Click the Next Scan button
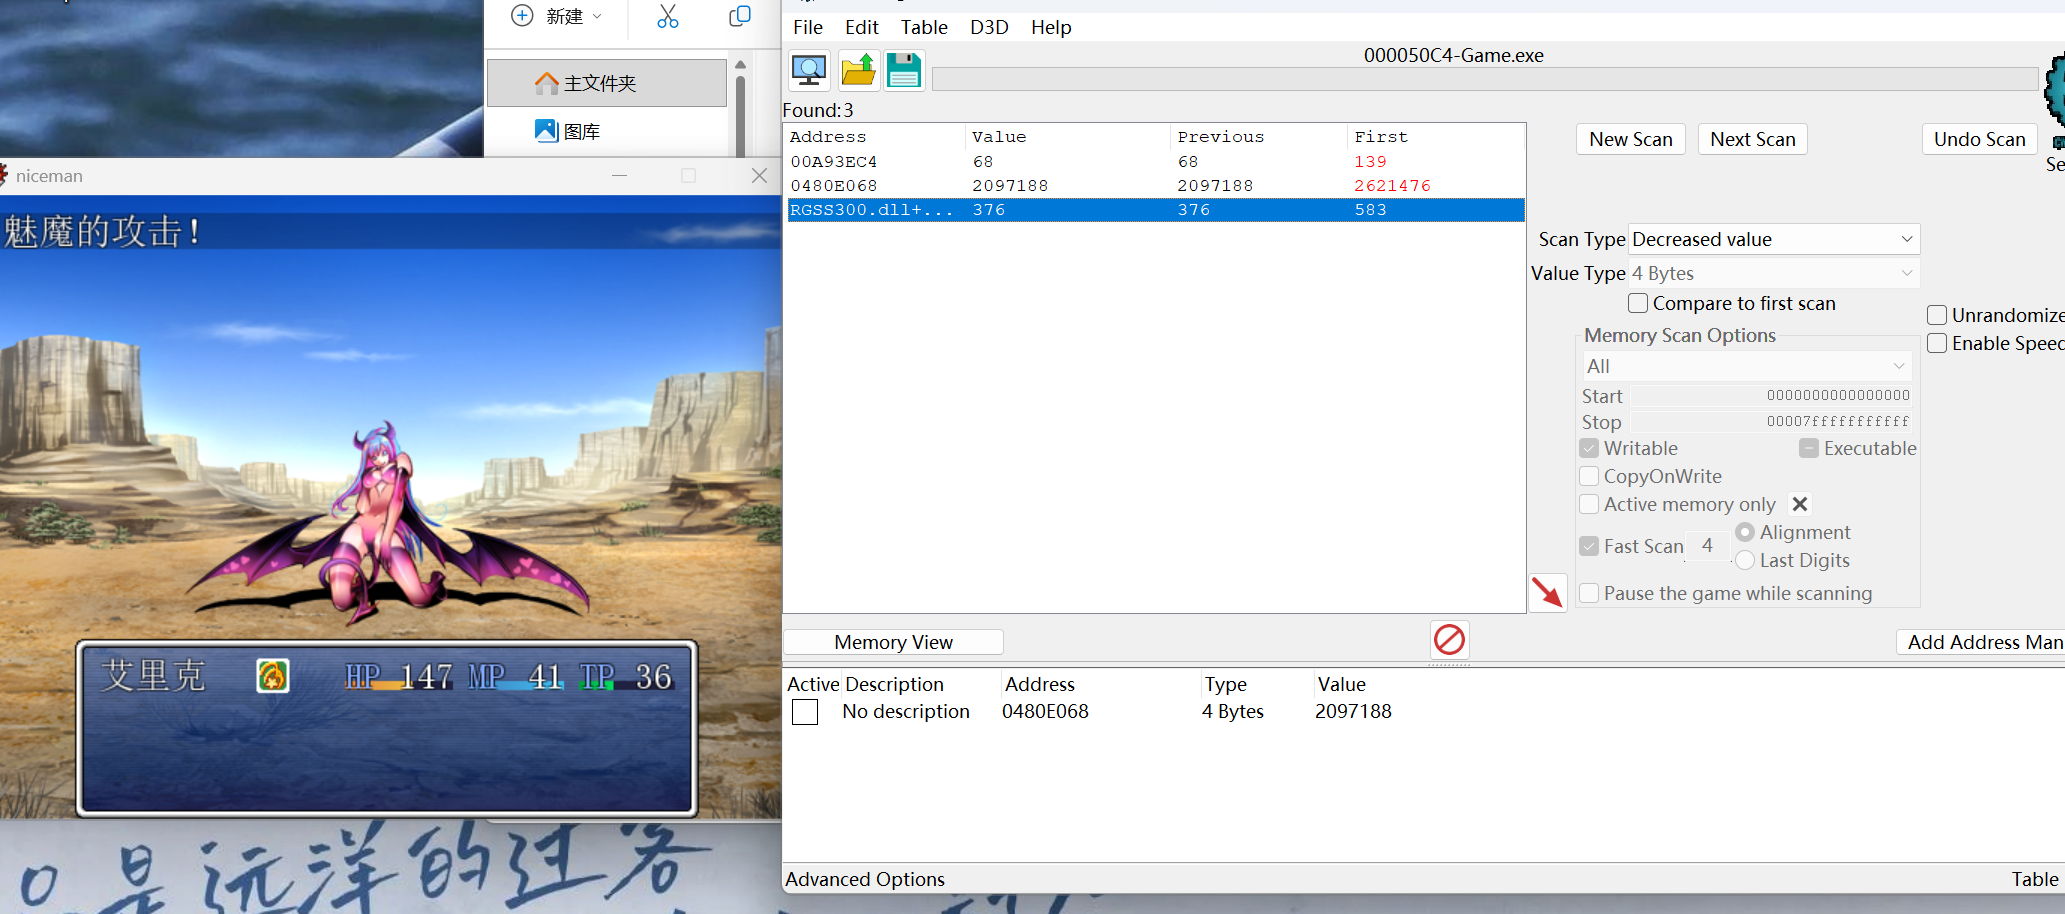 click(x=1753, y=139)
